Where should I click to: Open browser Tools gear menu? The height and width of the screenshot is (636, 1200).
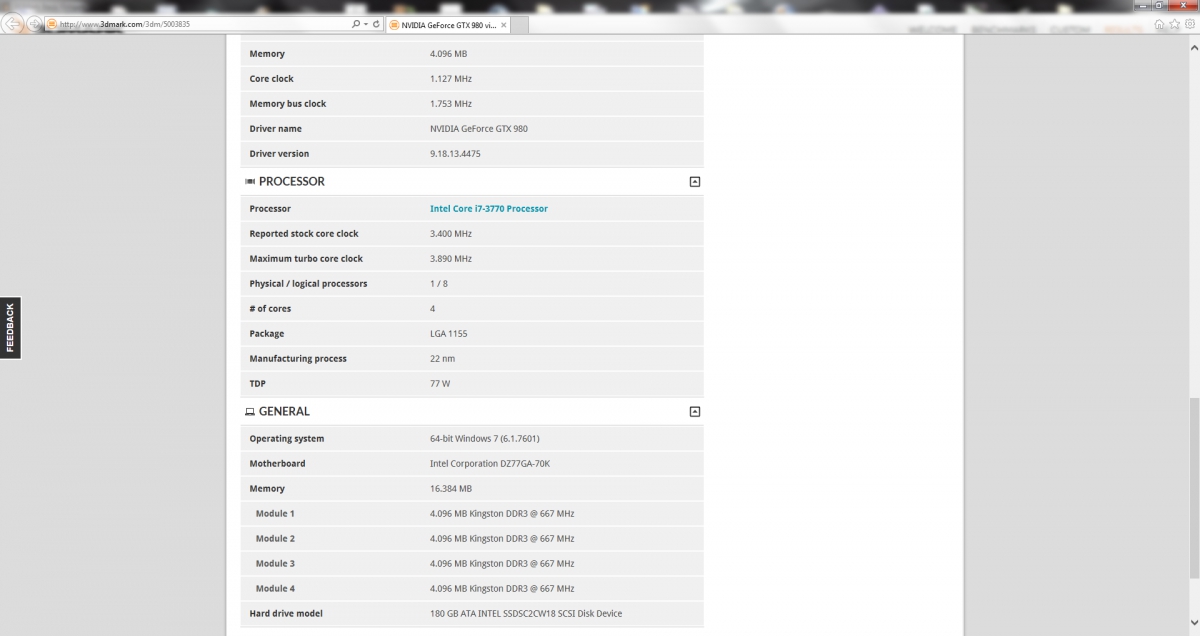[1188, 24]
